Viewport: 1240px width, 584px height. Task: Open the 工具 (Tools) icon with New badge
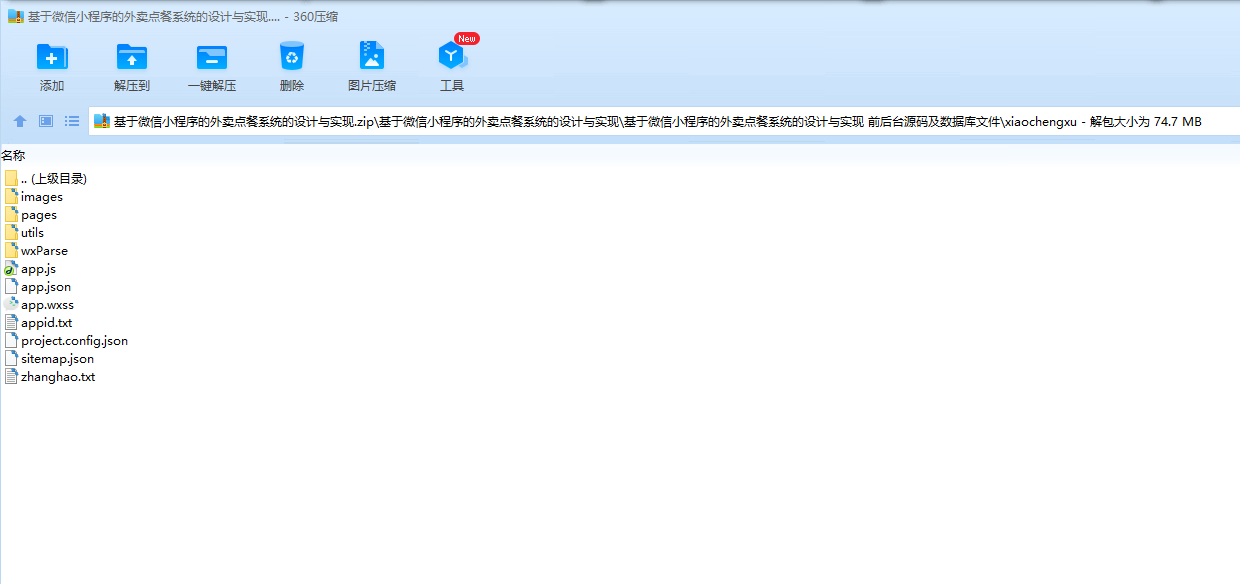[x=453, y=56]
